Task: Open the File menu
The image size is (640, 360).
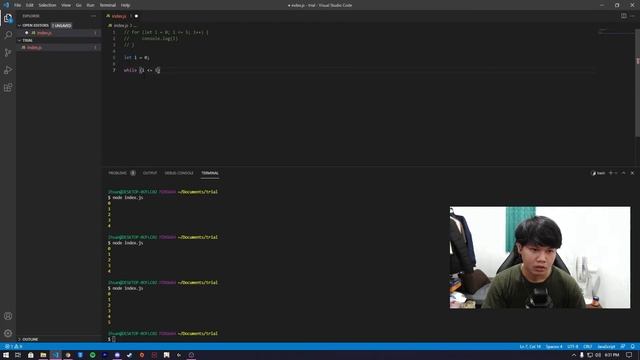Action: point(18,5)
